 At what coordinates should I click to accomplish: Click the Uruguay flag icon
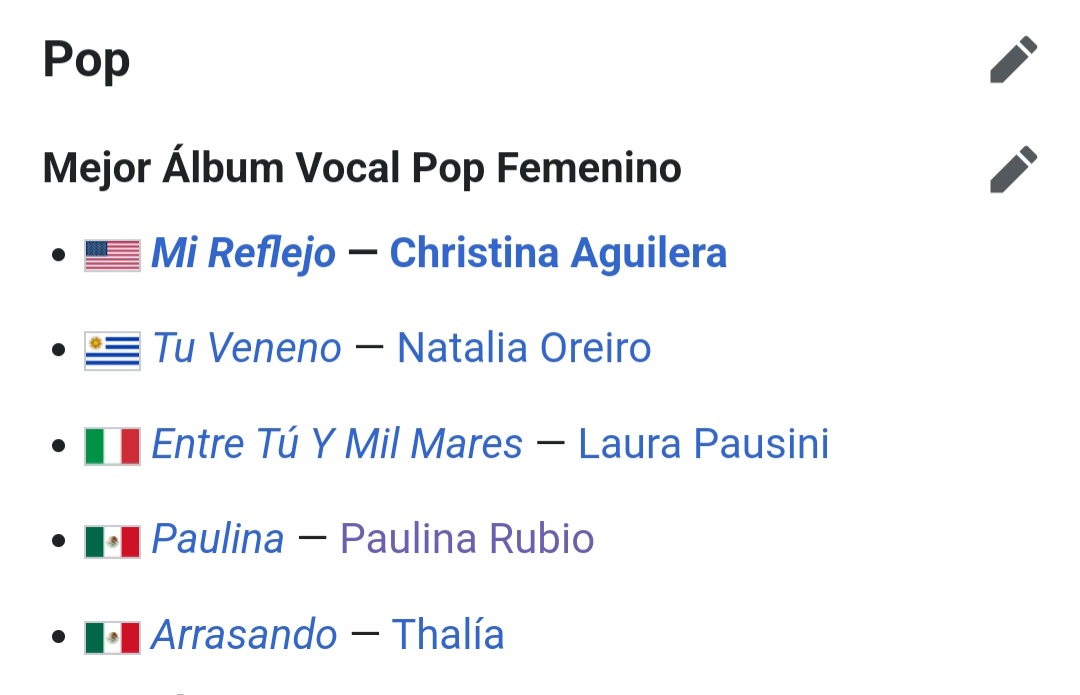click(112, 351)
